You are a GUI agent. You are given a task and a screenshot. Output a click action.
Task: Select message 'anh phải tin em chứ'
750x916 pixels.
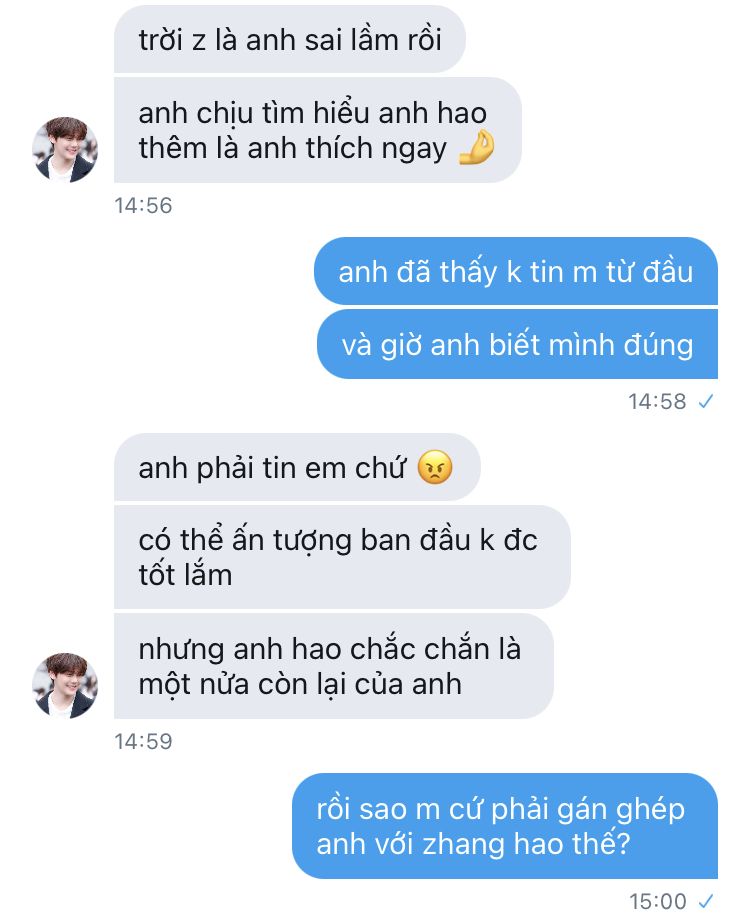point(297,467)
